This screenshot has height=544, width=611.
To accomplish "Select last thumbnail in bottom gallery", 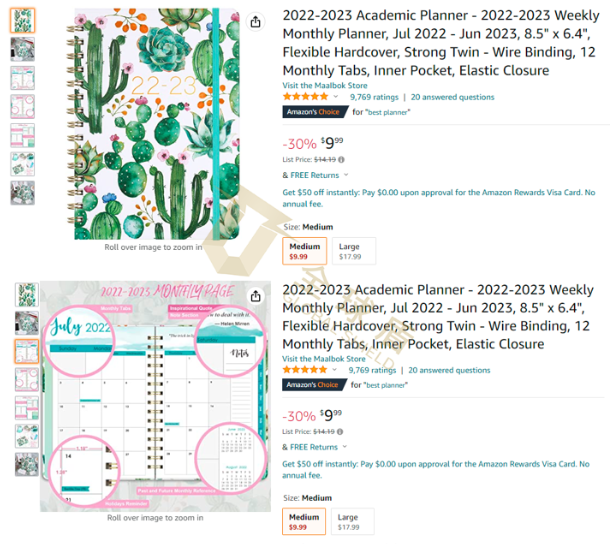I will pyautogui.click(x=27, y=465).
